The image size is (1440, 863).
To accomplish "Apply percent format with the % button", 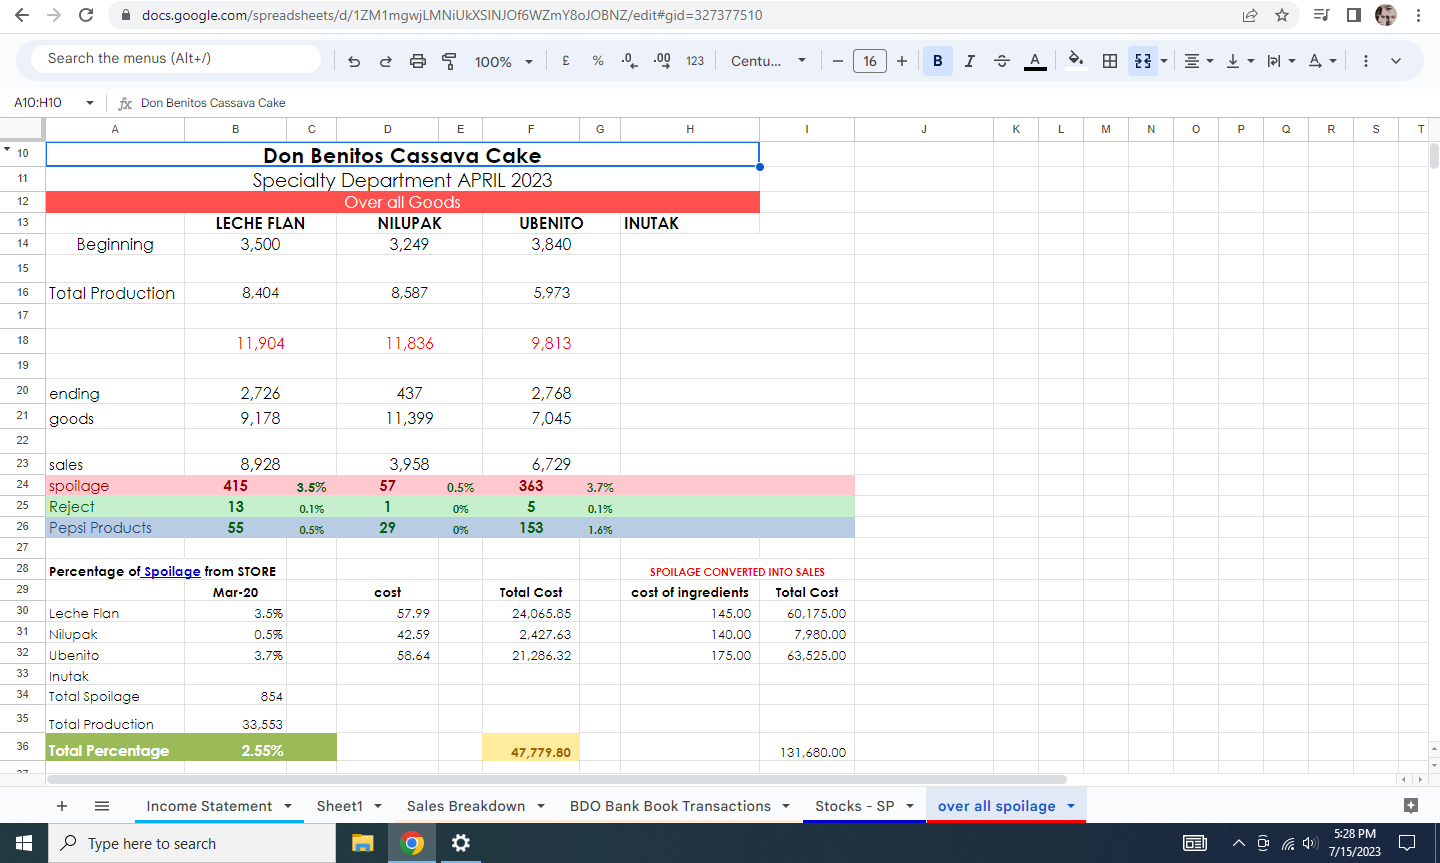I will (598, 61).
